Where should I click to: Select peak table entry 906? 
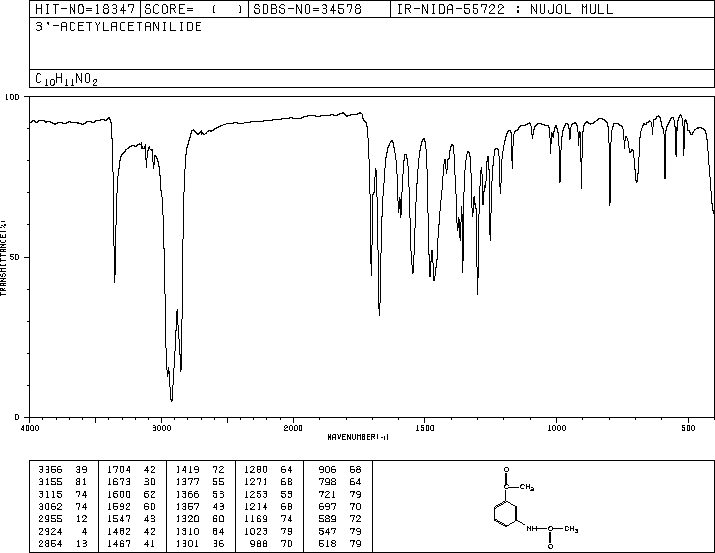340,470
